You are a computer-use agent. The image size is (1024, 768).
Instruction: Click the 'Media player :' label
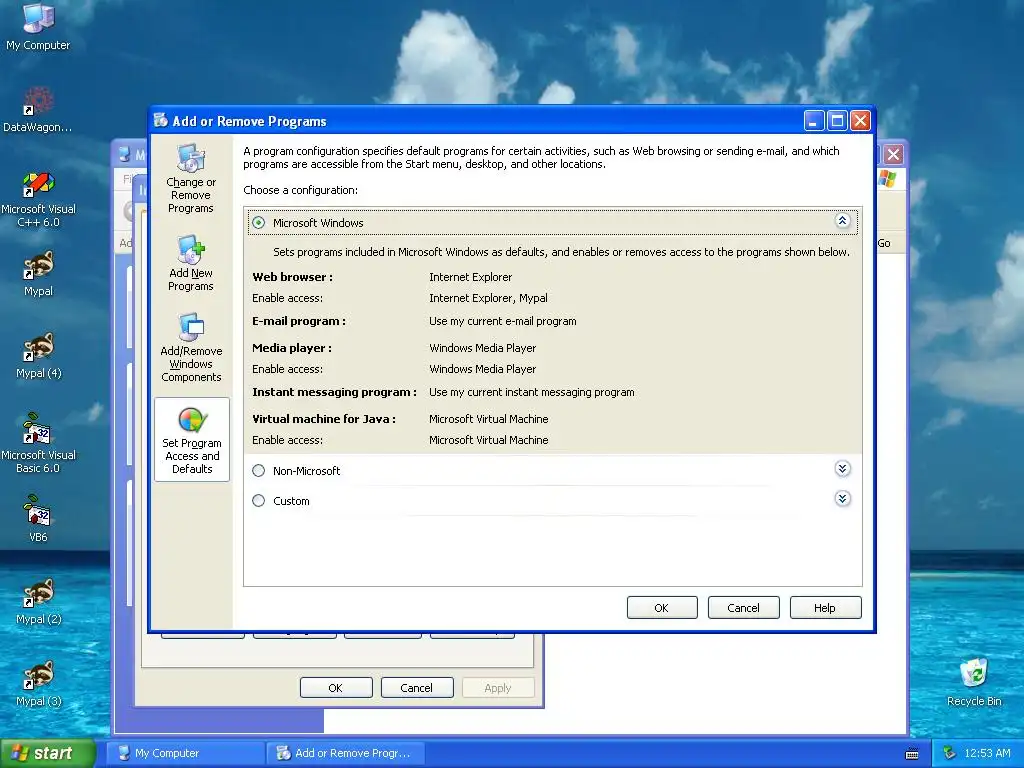tap(292, 348)
